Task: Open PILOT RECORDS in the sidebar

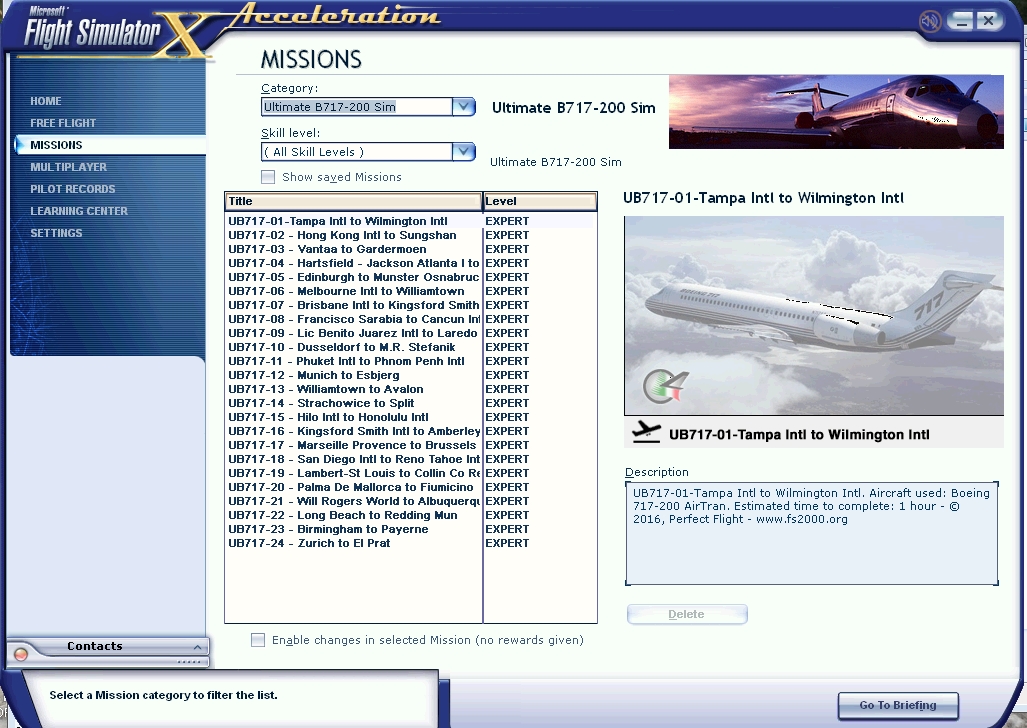Action: point(73,189)
